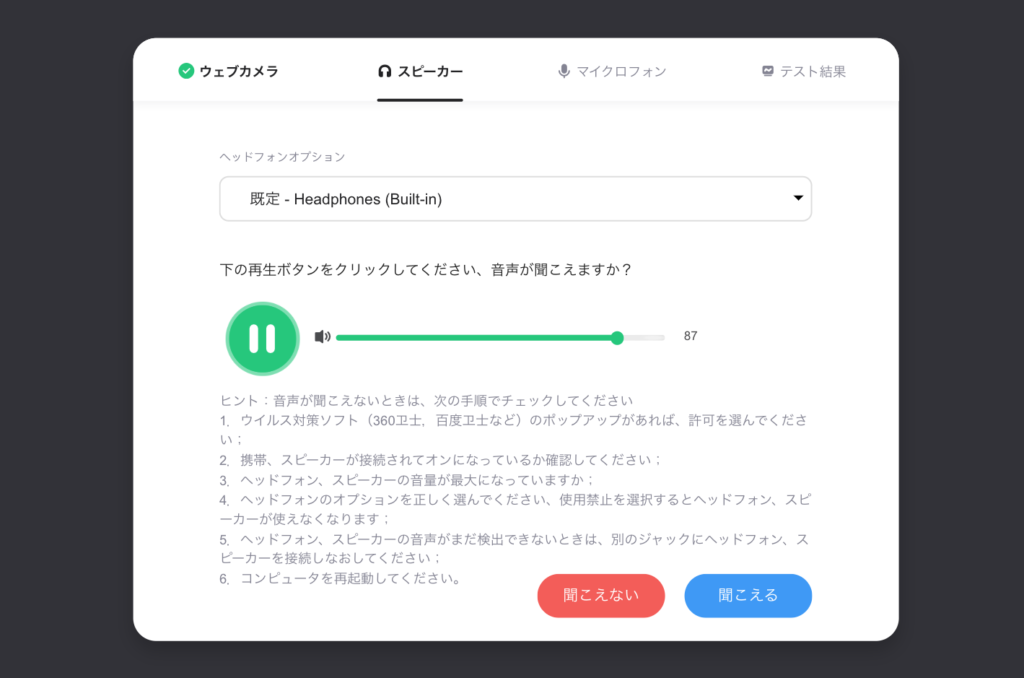Viewport: 1024px width, 678px height.
Task: Select the スピーカー tab label
Action: [x=430, y=71]
